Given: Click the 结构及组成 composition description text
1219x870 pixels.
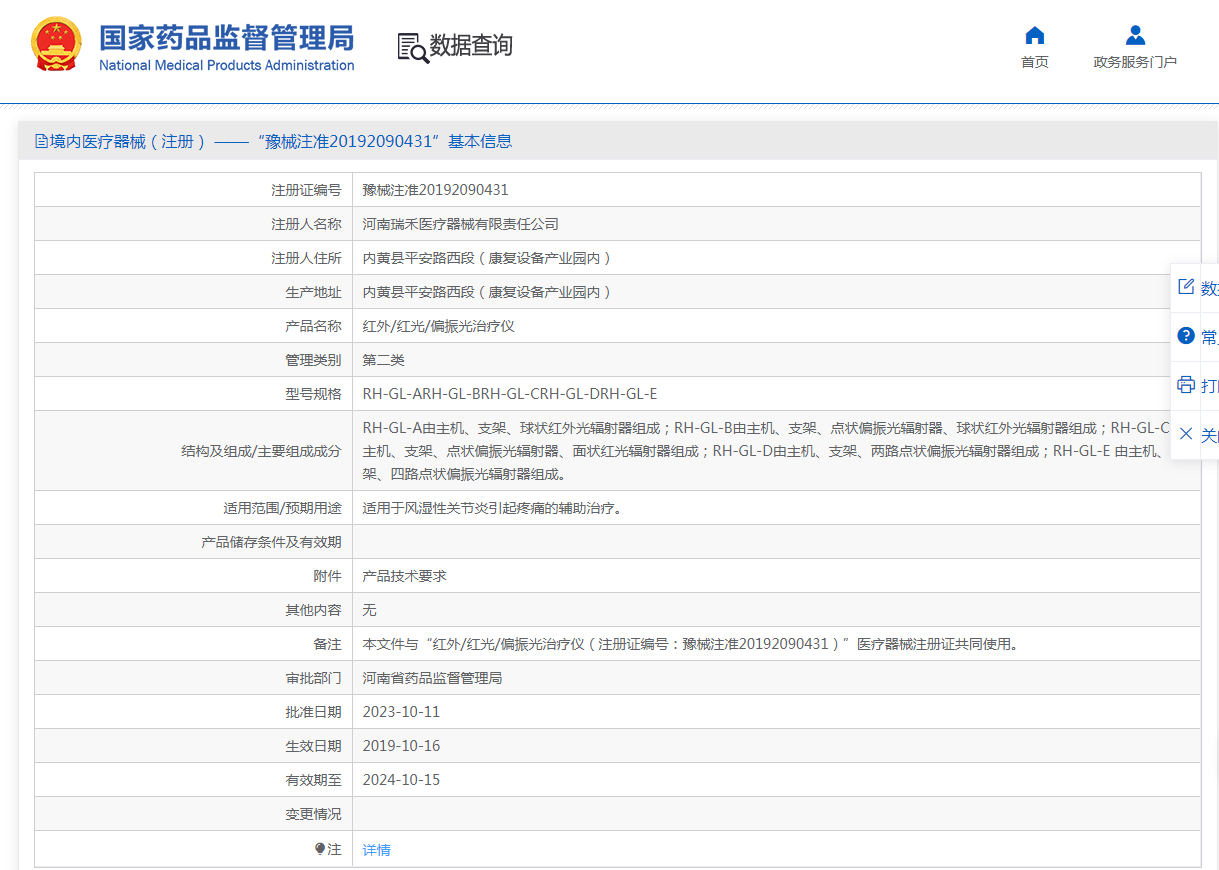Looking at the screenshot, I should pos(766,451).
